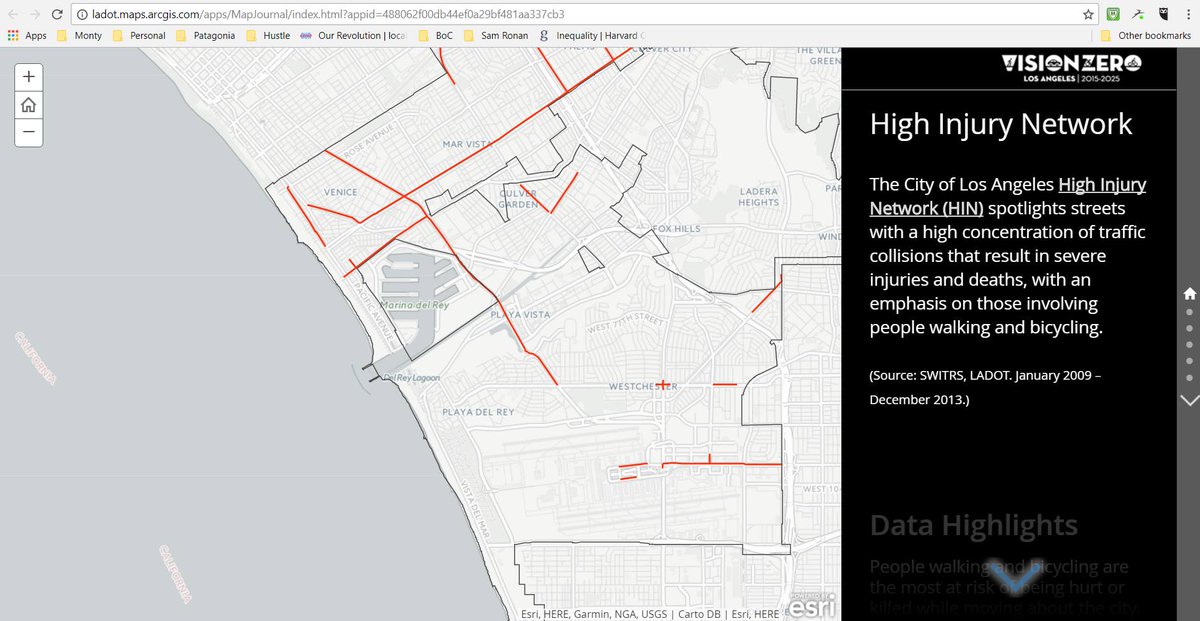This screenshot has width=1200, height=621.
Task: Open the Apps shortcut in bookmarks bar
Action: (x=27, y=36)
